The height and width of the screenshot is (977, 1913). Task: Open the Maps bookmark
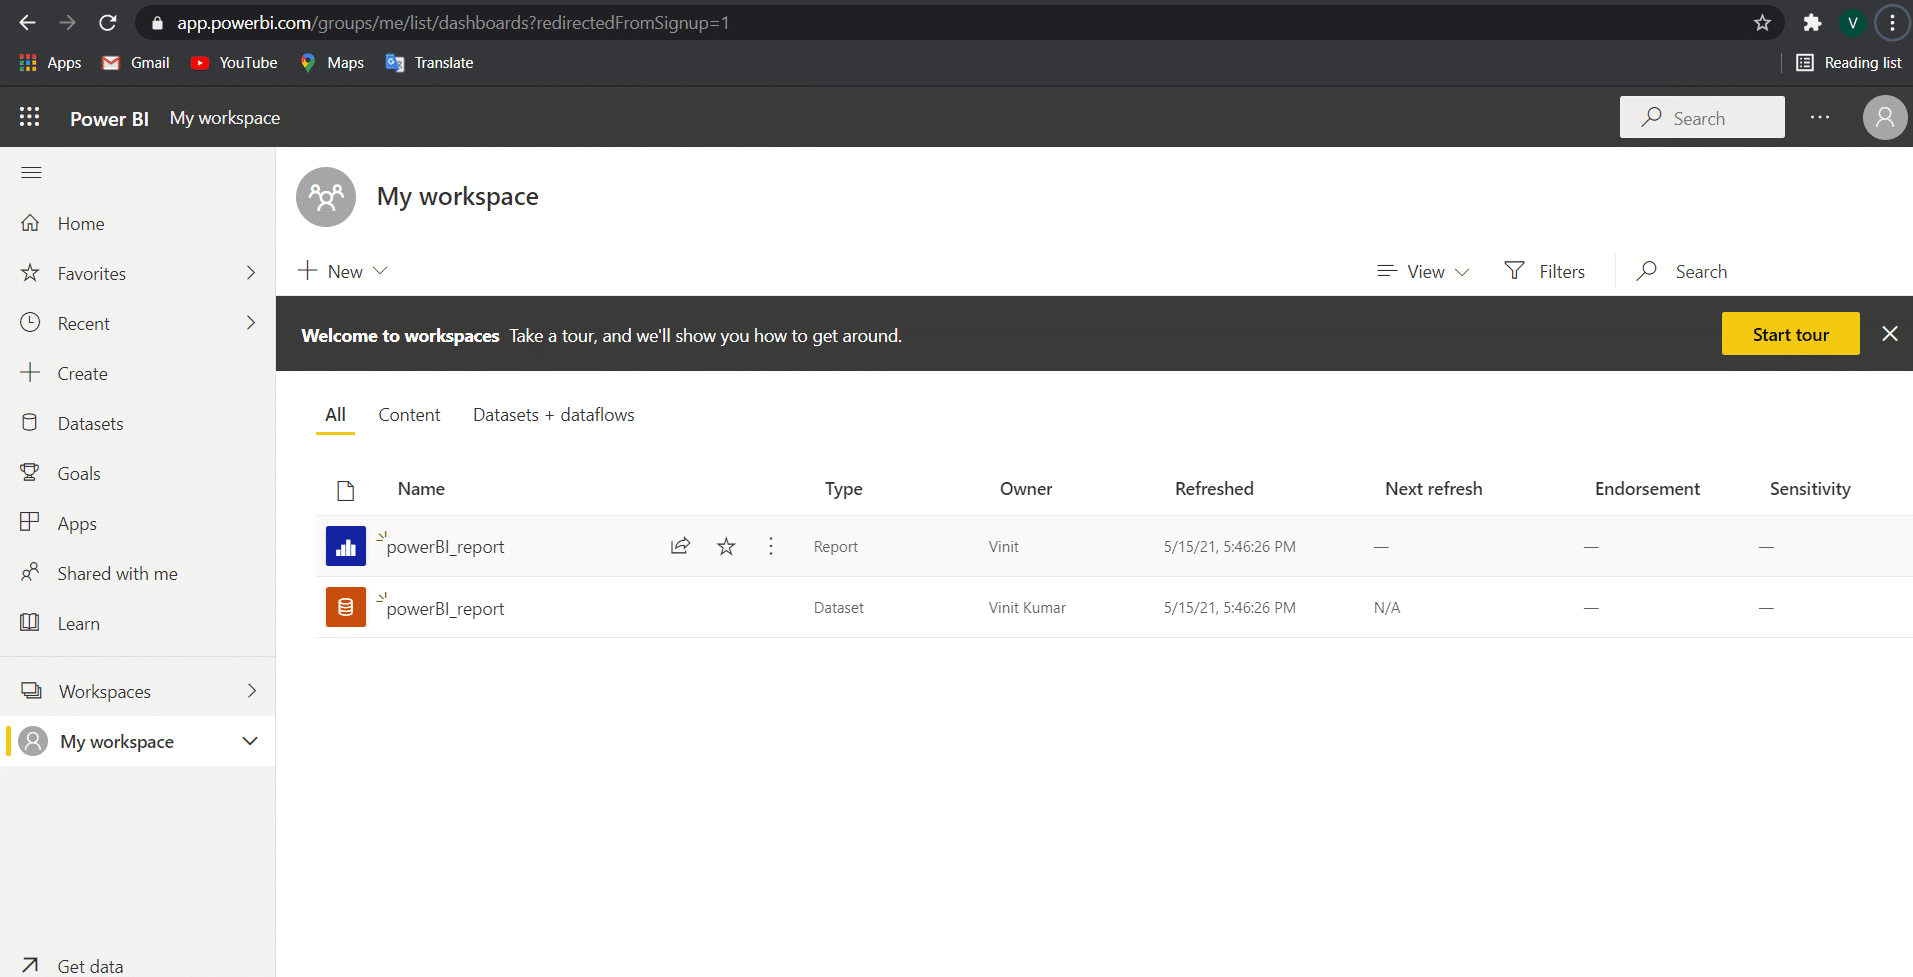coord(332,63)
